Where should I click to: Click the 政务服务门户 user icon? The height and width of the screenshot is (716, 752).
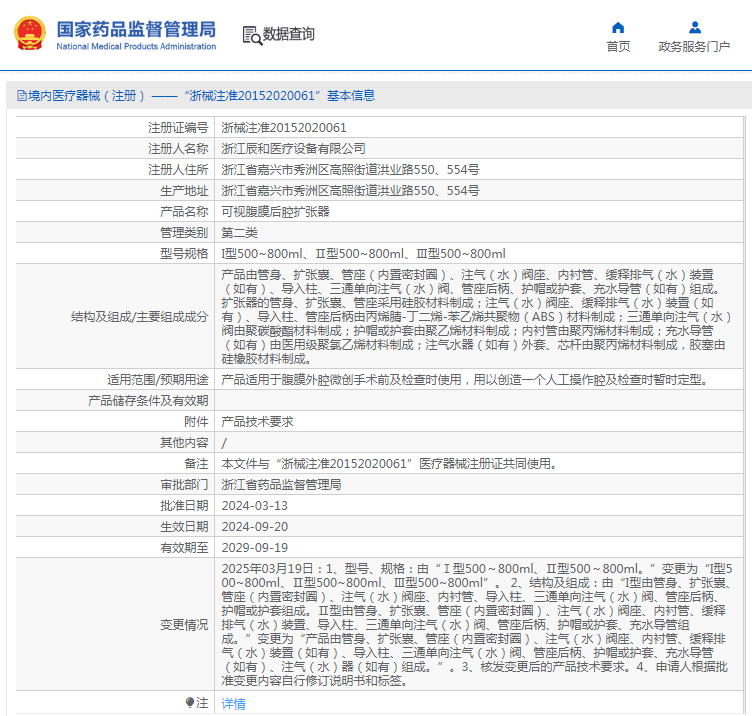(x=694, y=28)
